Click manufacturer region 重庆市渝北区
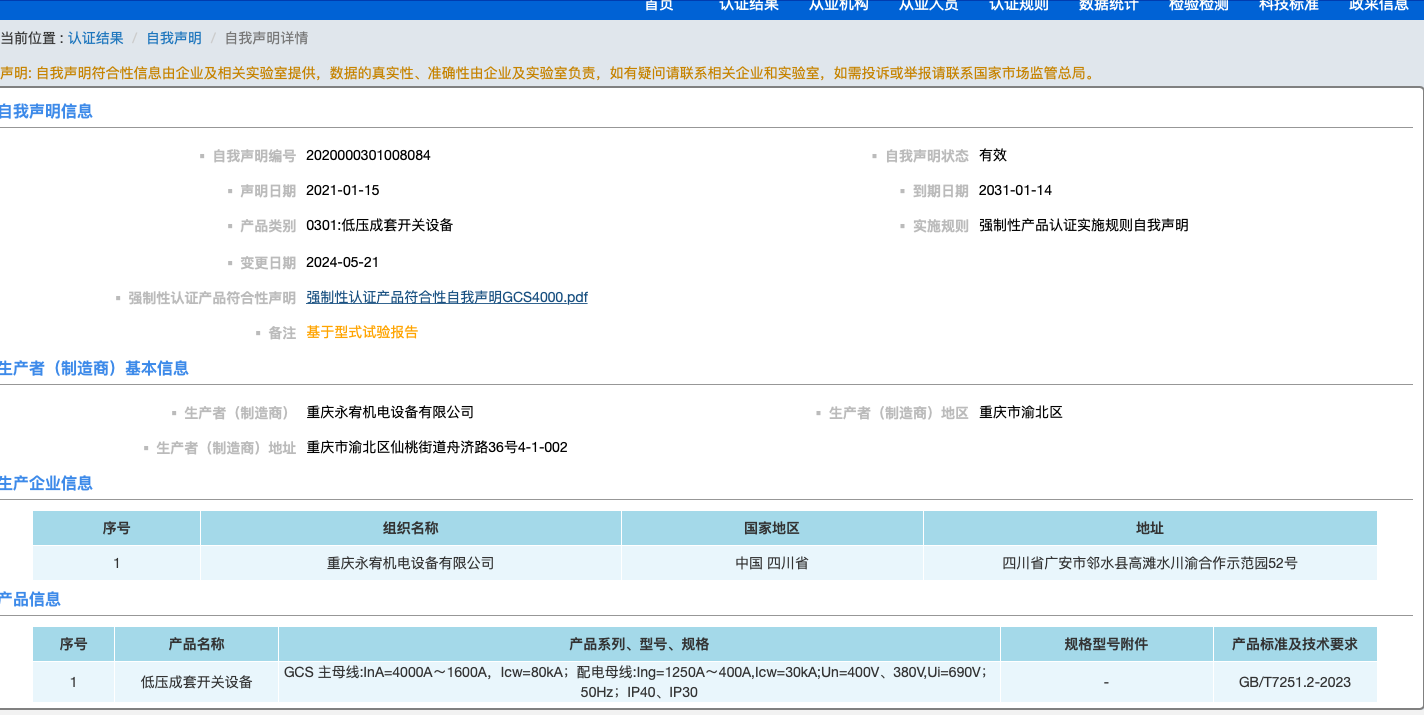Image resolution: width=1424 pixels, height=715 pixels. (x=1021, y=412)
